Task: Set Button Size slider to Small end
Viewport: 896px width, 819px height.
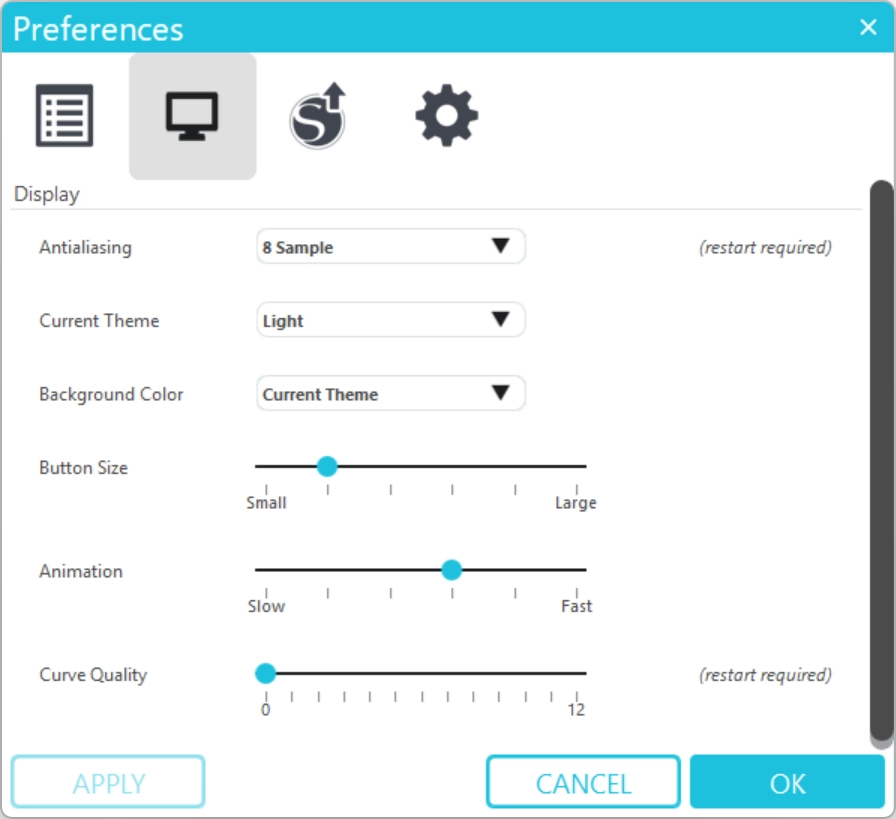Action: tap(266, 466)
